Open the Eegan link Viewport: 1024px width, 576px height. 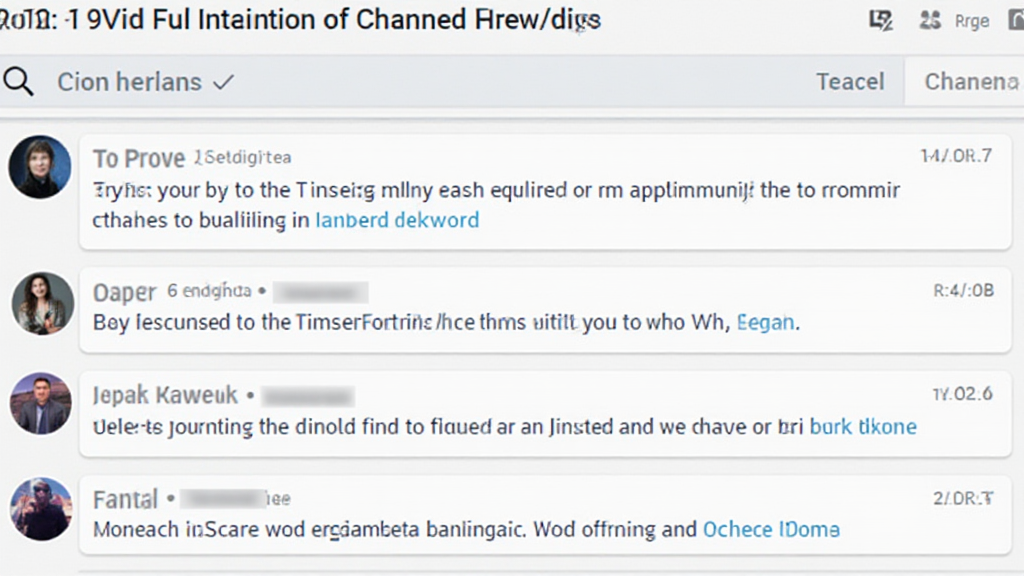click(766, 323)
